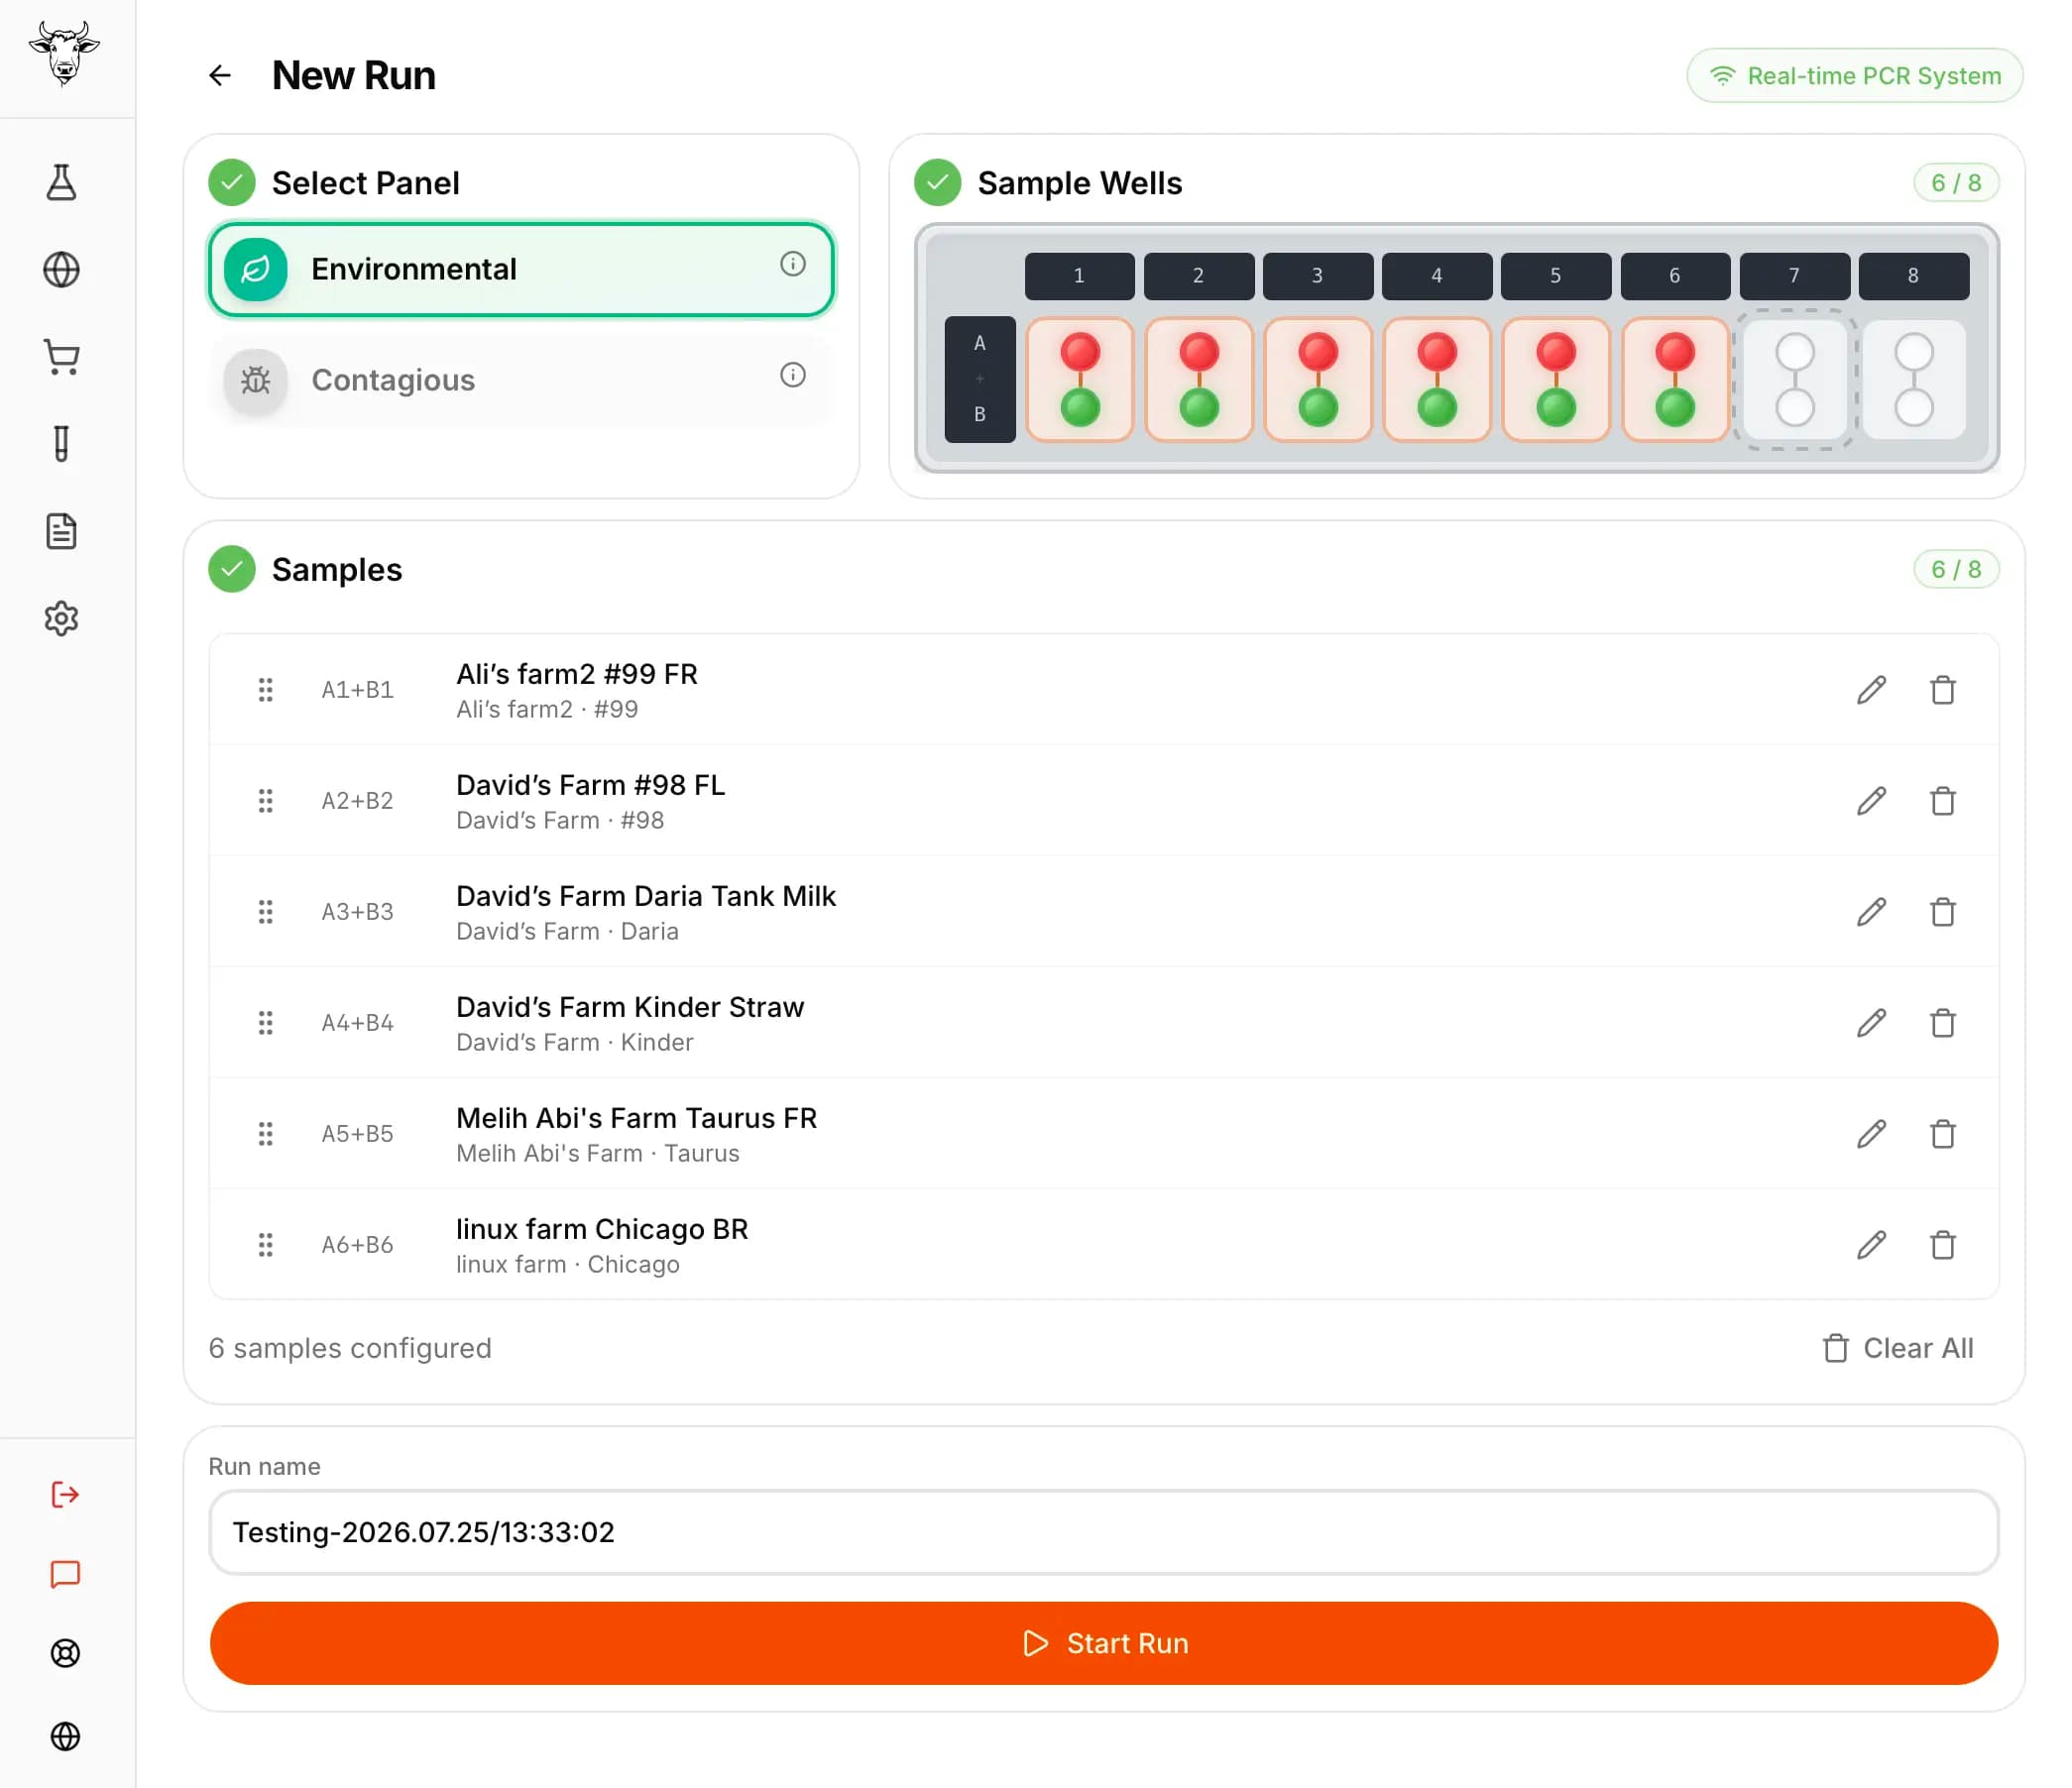This screenshot has width=2072, height=1788.
Task: Click the 6 / 8 badge in the Samples section
Action: [1956, 569]
